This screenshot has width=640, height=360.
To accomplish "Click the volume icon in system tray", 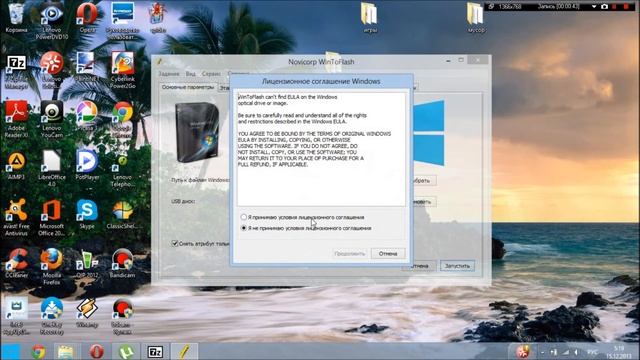I will [x=576, y=352].
